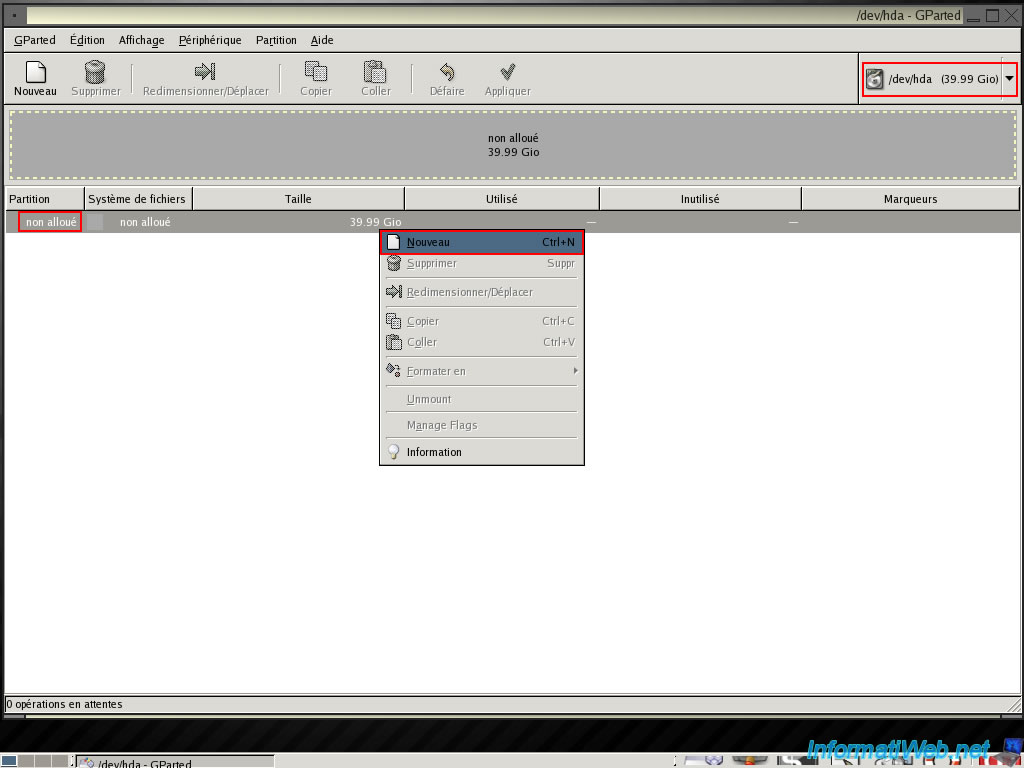Screen dimensions: 1024x768
Task: Click the first workspace in the pager
Action: 9,761
